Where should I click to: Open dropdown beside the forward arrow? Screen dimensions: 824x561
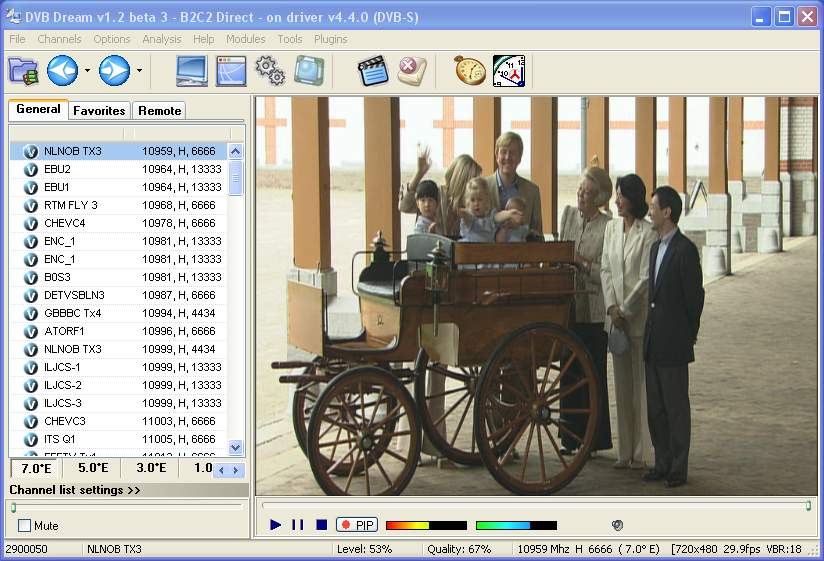coord(139,71)
